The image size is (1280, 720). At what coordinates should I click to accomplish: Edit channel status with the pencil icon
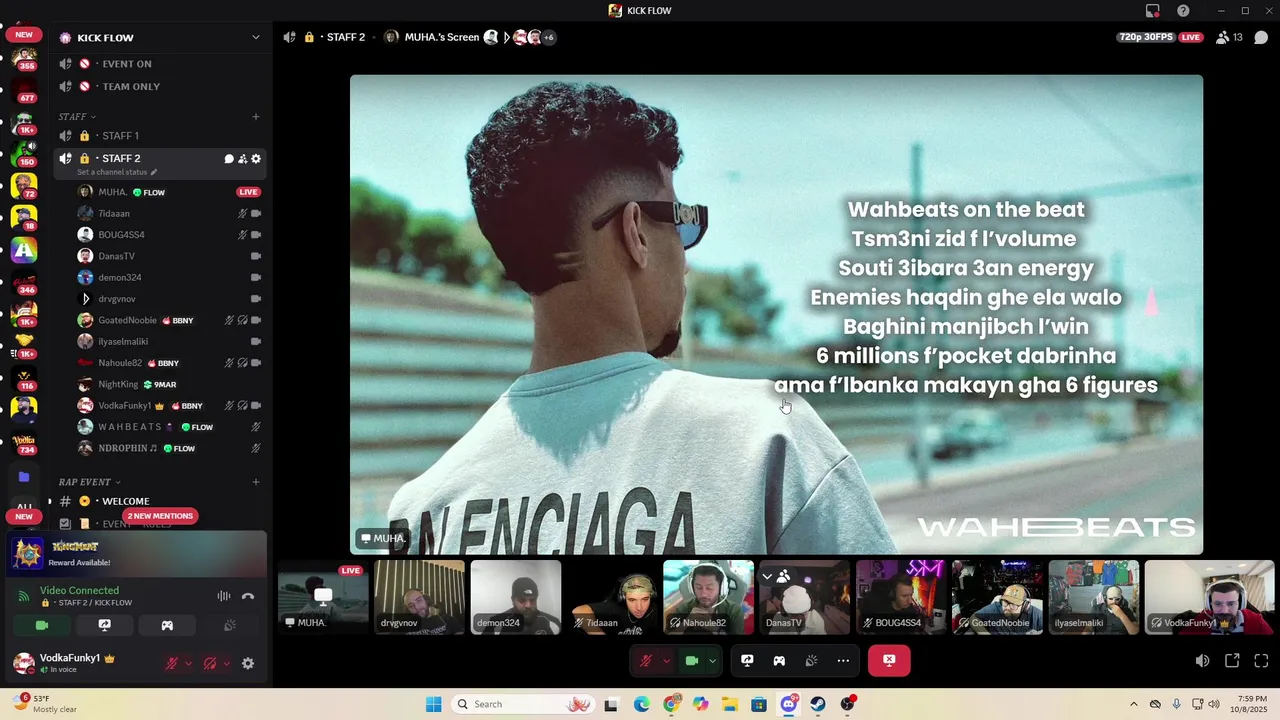point(153,172)
